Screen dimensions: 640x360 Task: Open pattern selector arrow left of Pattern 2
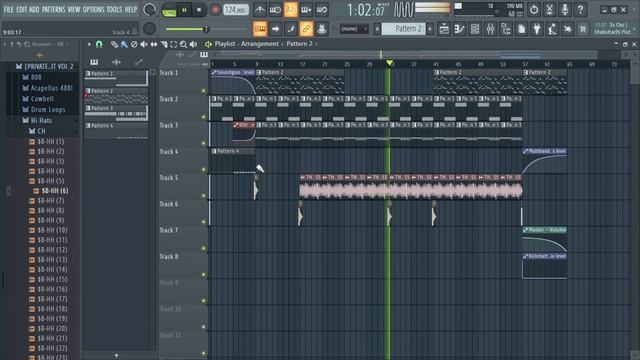pyautogui.click(x=377, y=29)
